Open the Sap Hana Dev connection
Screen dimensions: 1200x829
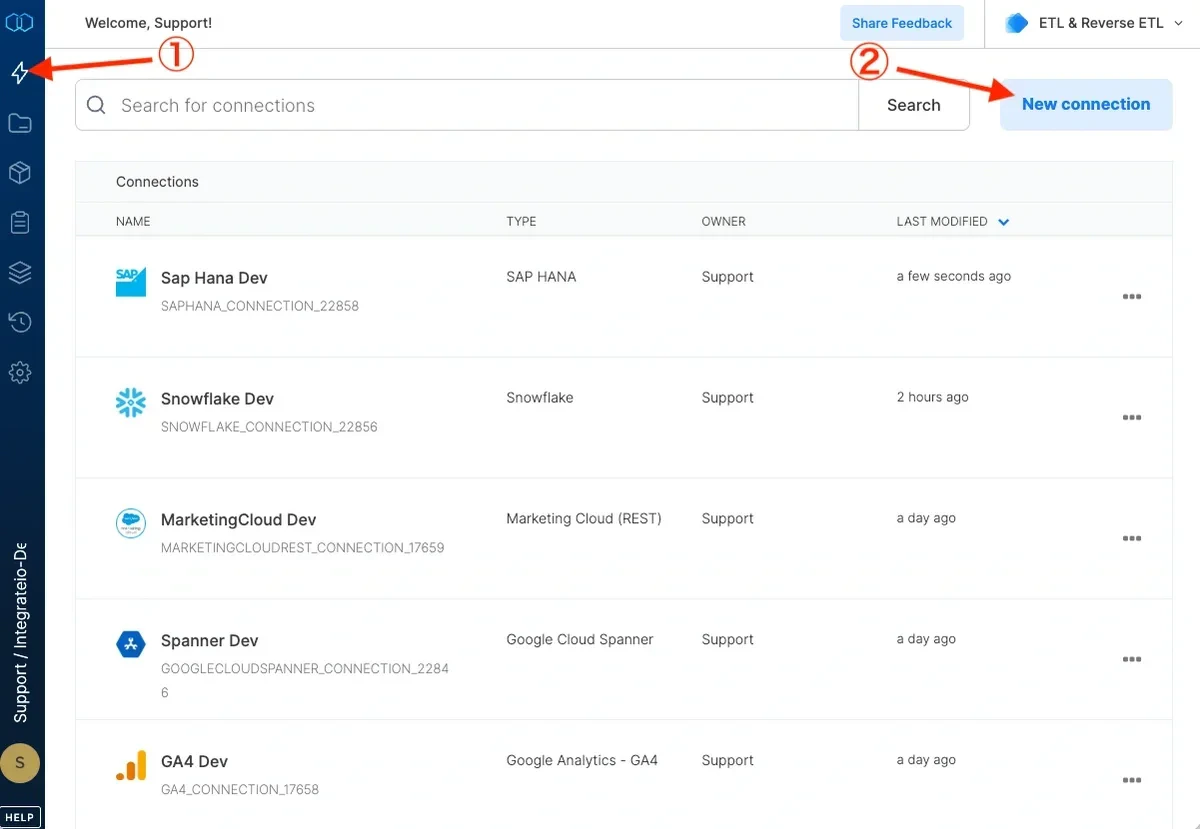click(x=214, y=278)
